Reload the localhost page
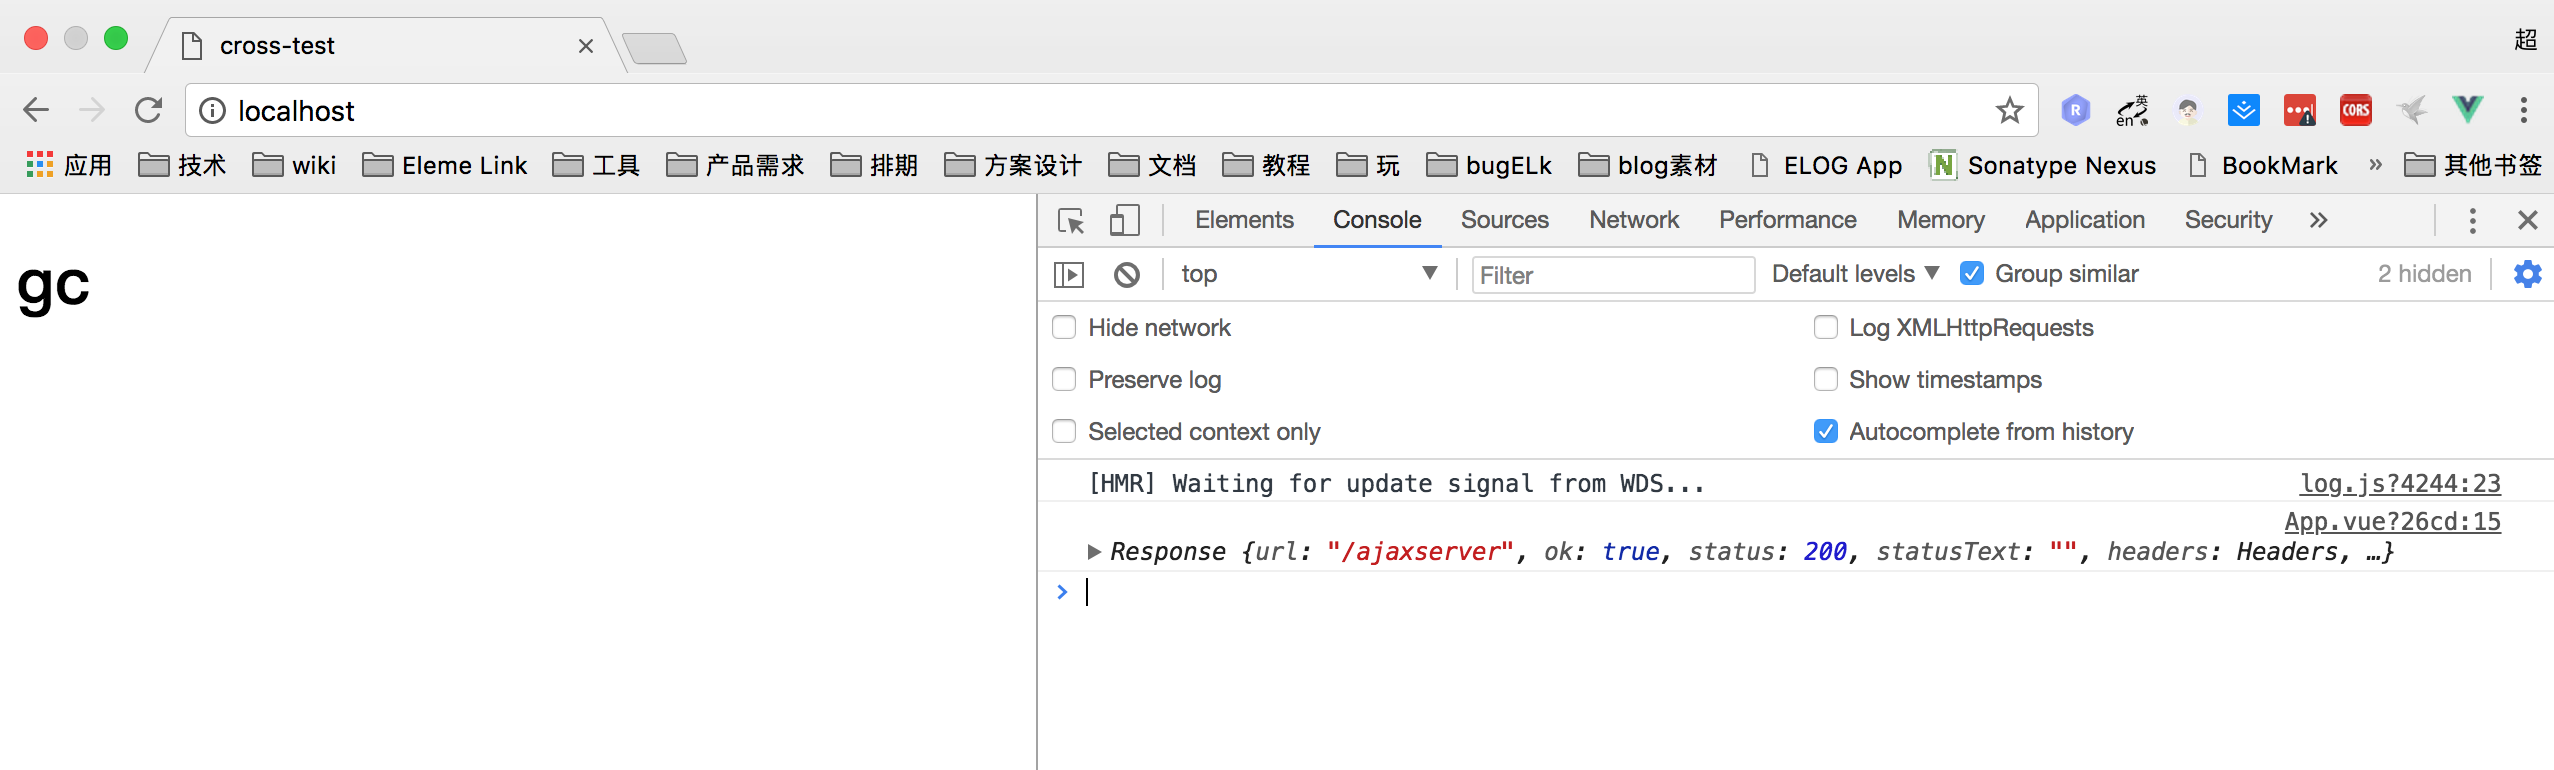 coord(149,110)
